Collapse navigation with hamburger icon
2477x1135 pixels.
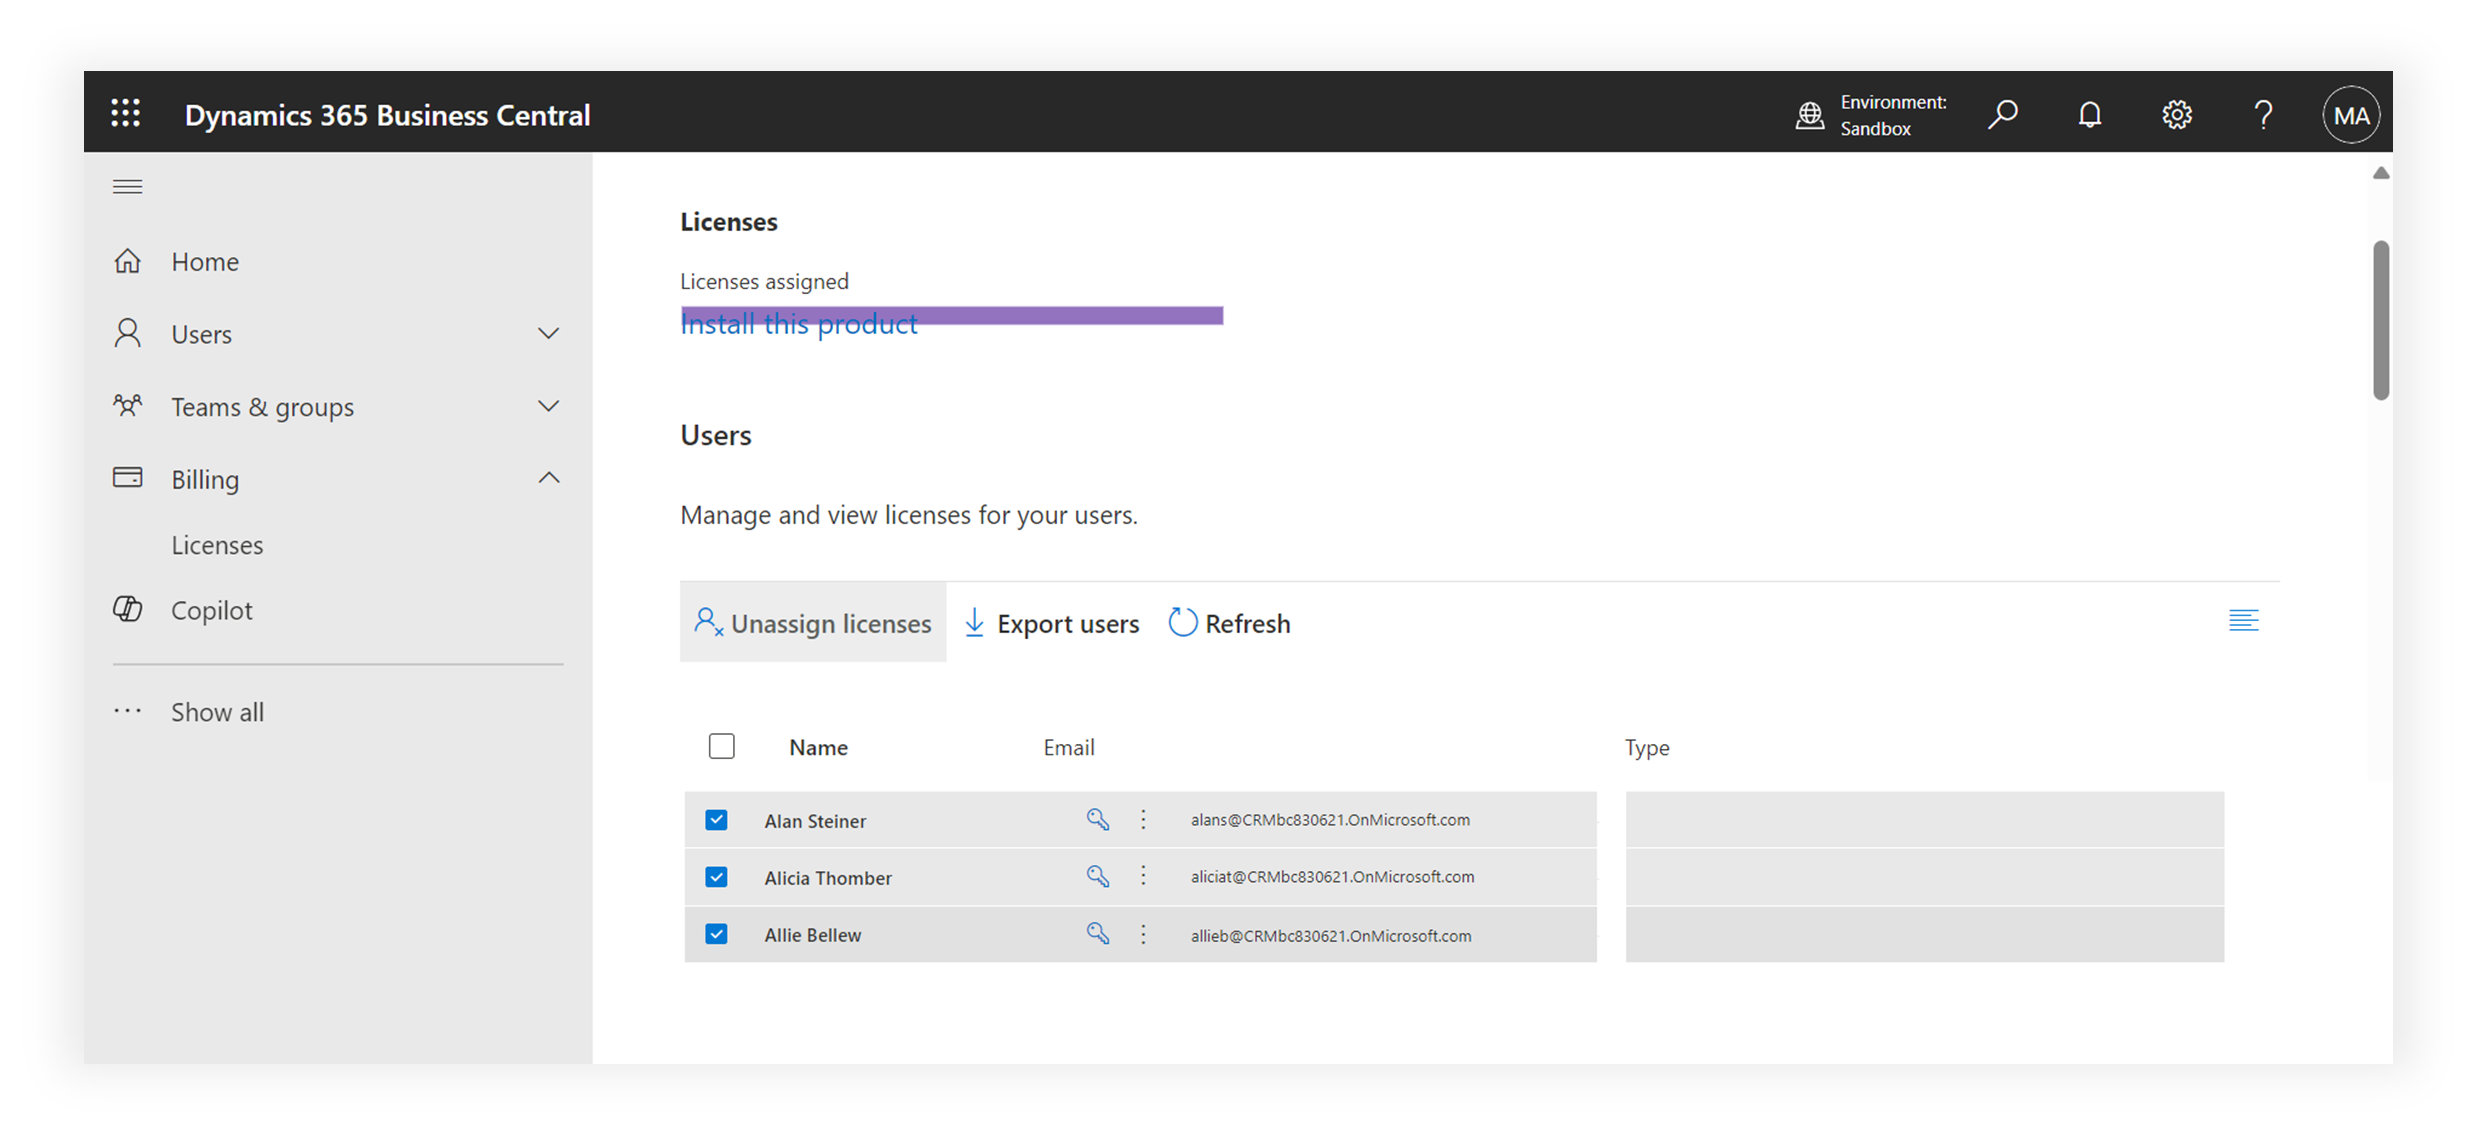(127, 187)
